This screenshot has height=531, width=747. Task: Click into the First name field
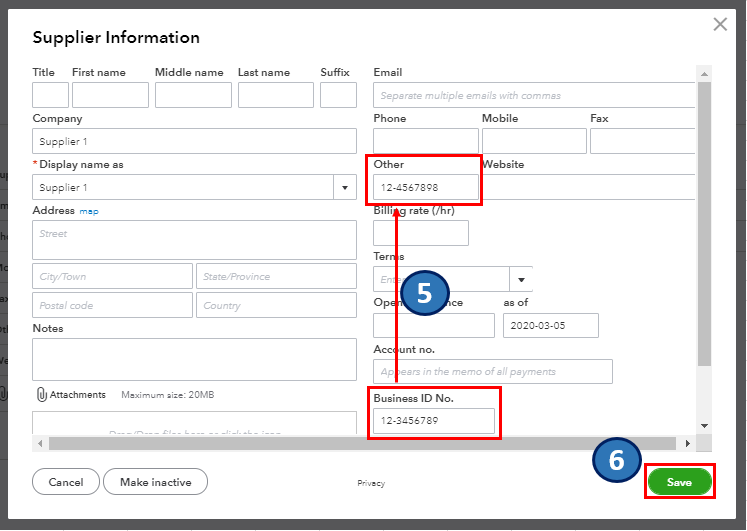pyautogui.click(x=110, y=95)
